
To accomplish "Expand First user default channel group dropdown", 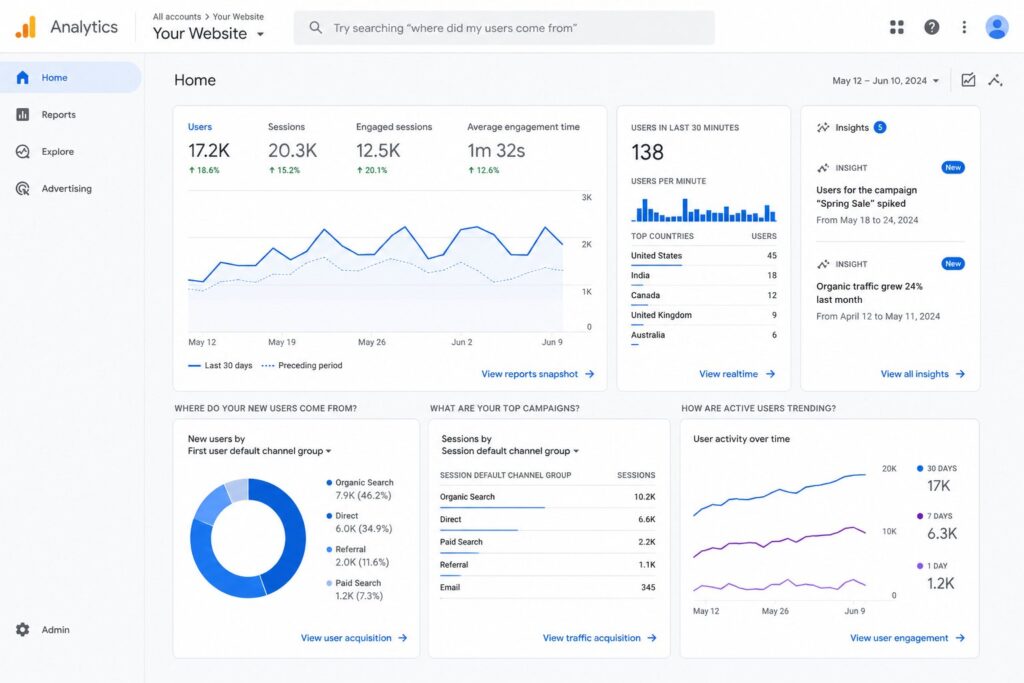I will 259,451.
